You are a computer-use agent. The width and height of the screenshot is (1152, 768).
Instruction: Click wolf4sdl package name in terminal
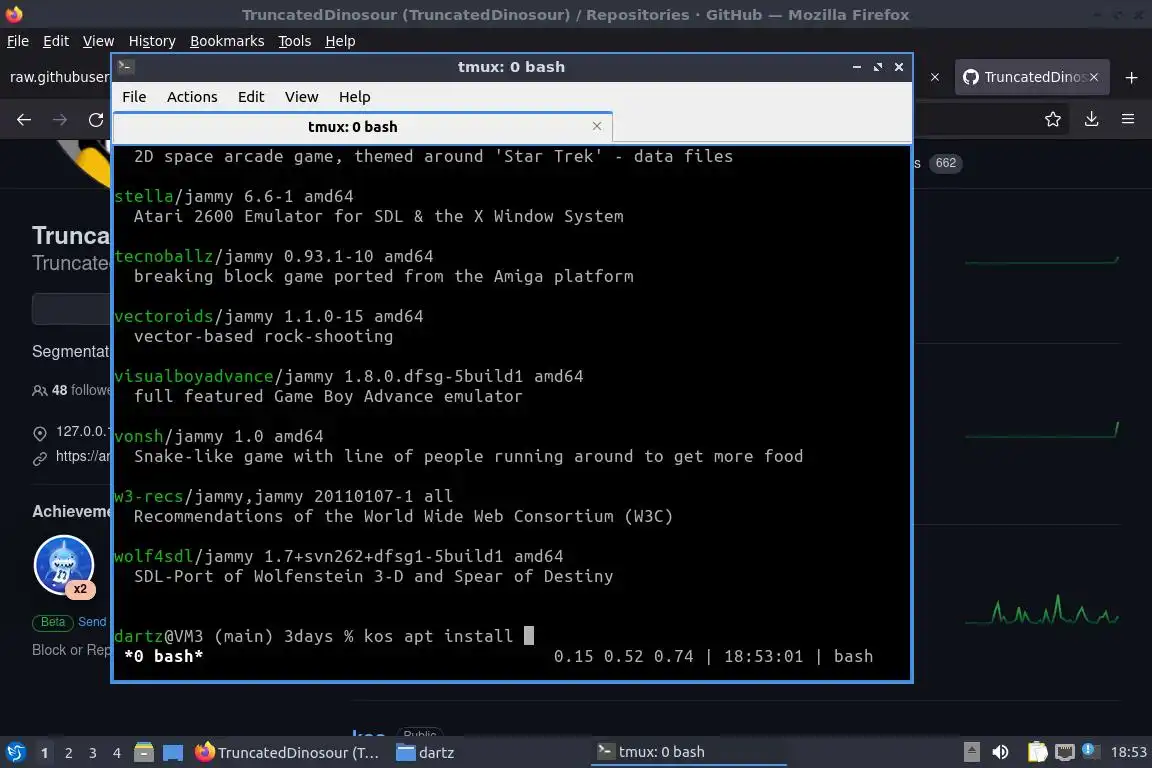coord(153,556)
